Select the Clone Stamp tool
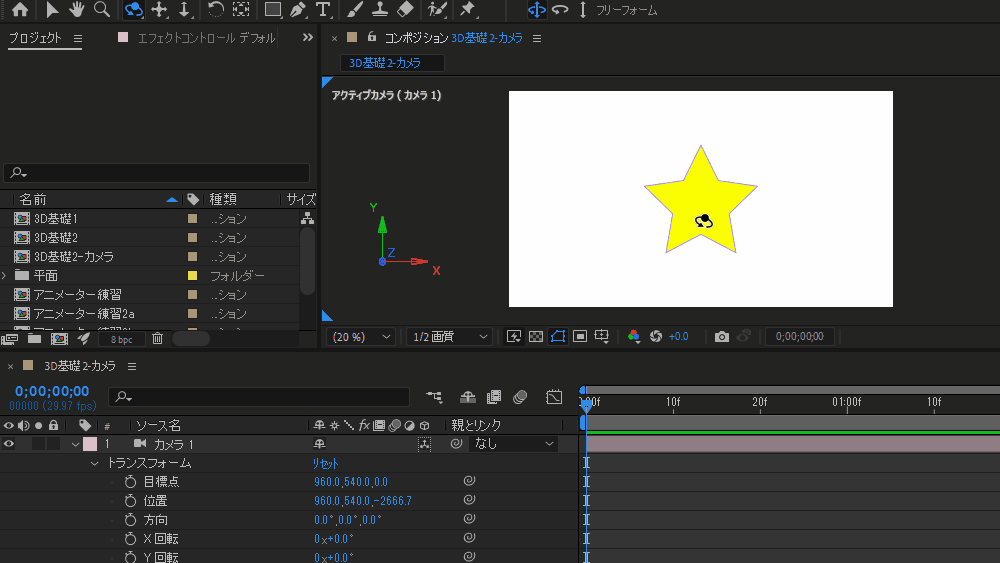 pos(380,10)
